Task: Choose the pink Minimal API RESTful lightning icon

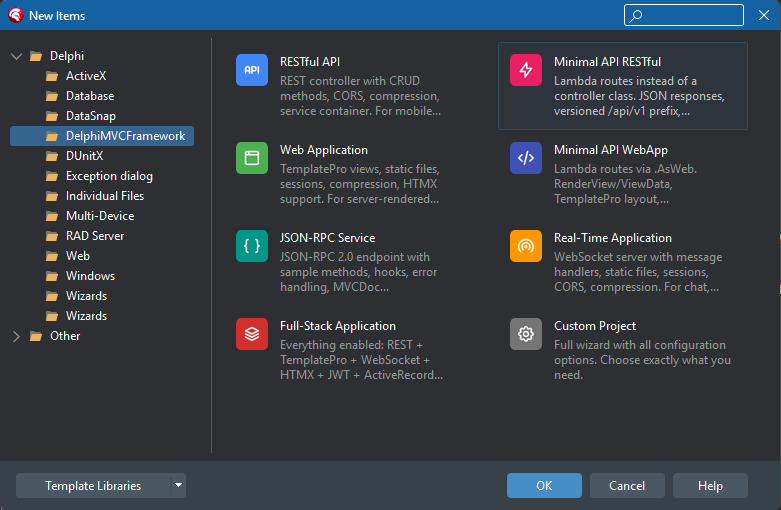Action: (x=525, y=70)
